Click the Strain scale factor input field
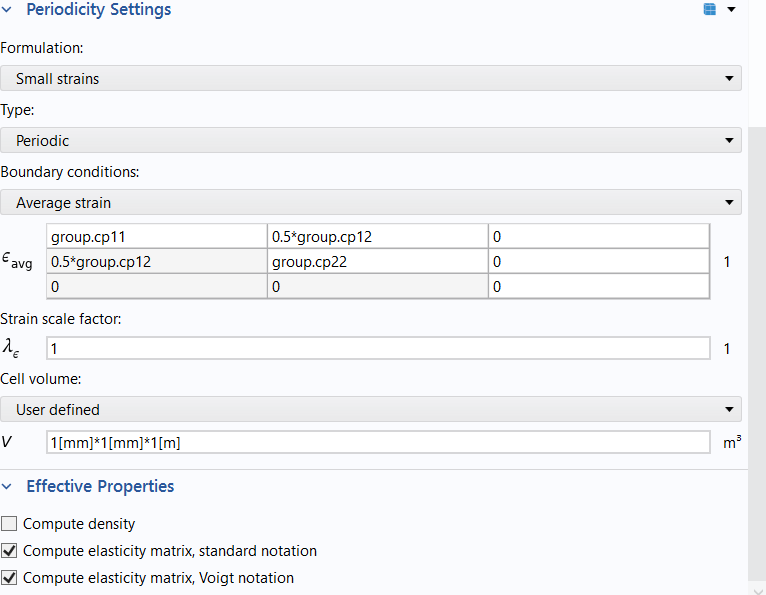The width and height of the screenshot is (766, 595). 378,349
